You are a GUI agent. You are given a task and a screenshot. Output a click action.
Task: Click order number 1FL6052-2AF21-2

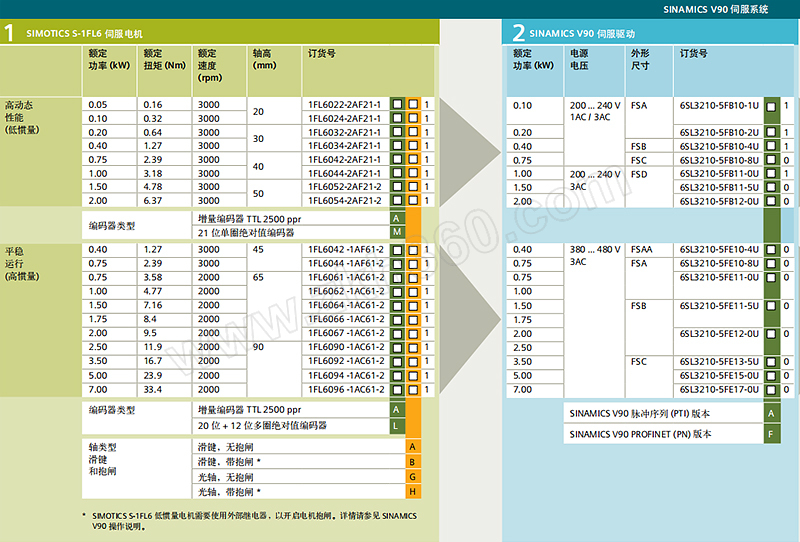344,186
